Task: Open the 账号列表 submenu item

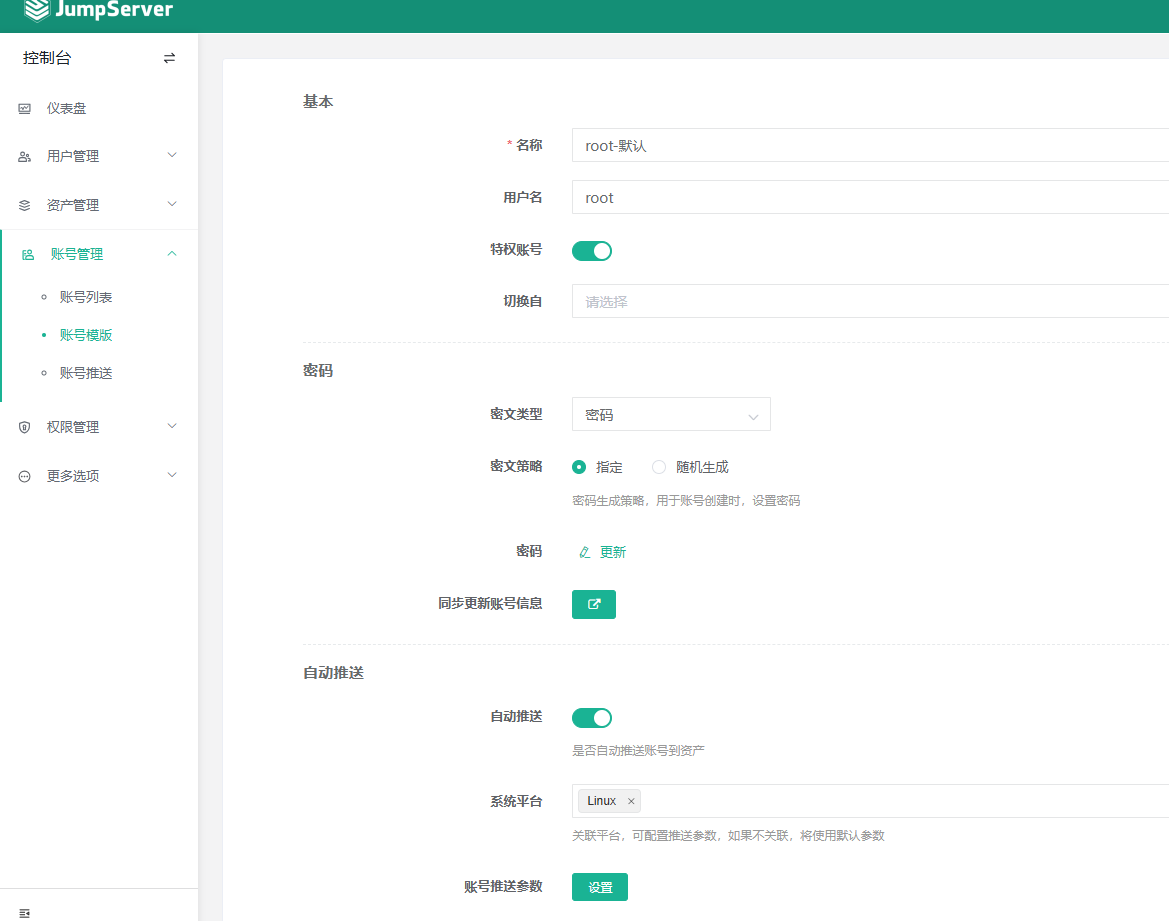Action: [x=86, y=298]
